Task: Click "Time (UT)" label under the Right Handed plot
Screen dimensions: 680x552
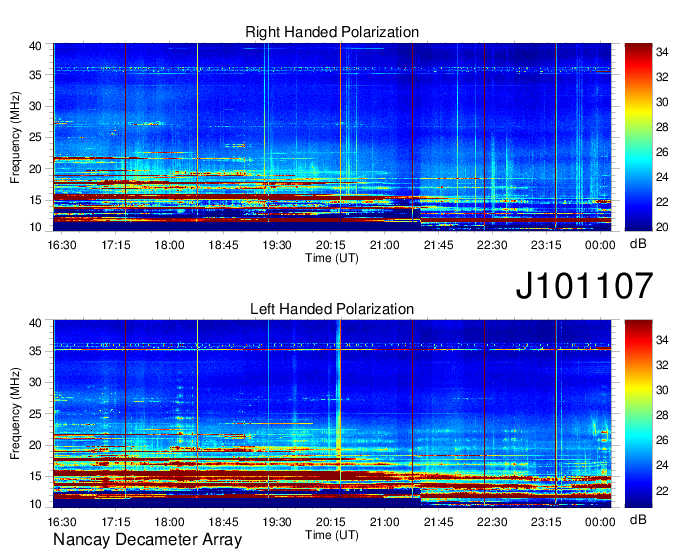Action: click(332, 258)
